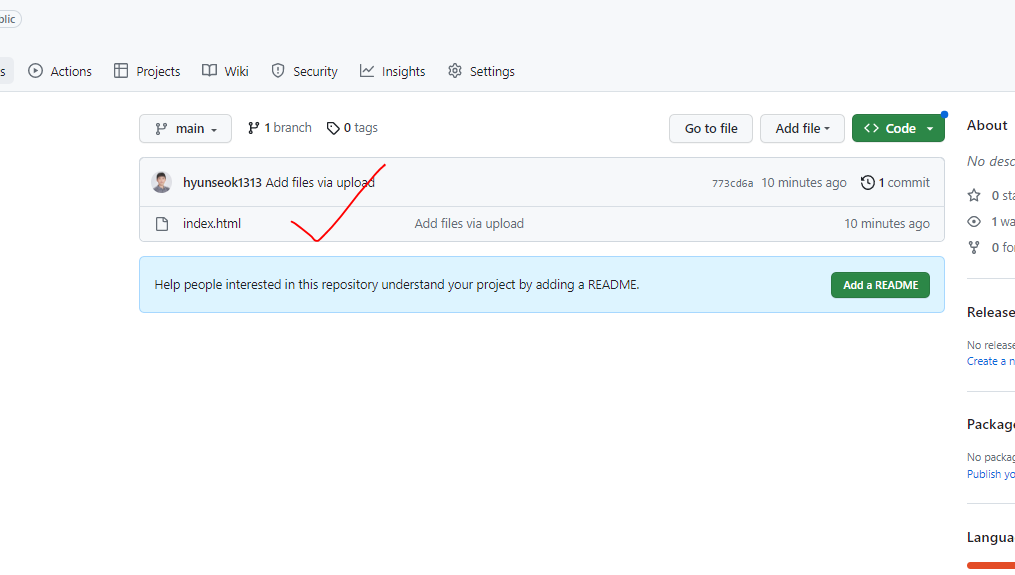This screenshot has width=1015, height=575.
Task: Click the About heading
Action: pos(987,126)
